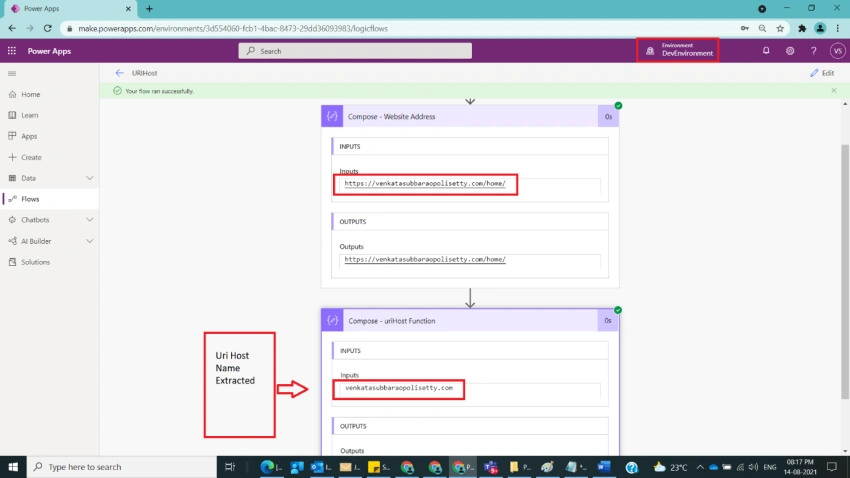The image size is (850, 478).
Task: Open the saved passwords key icon
Action: tap(745, 29)
